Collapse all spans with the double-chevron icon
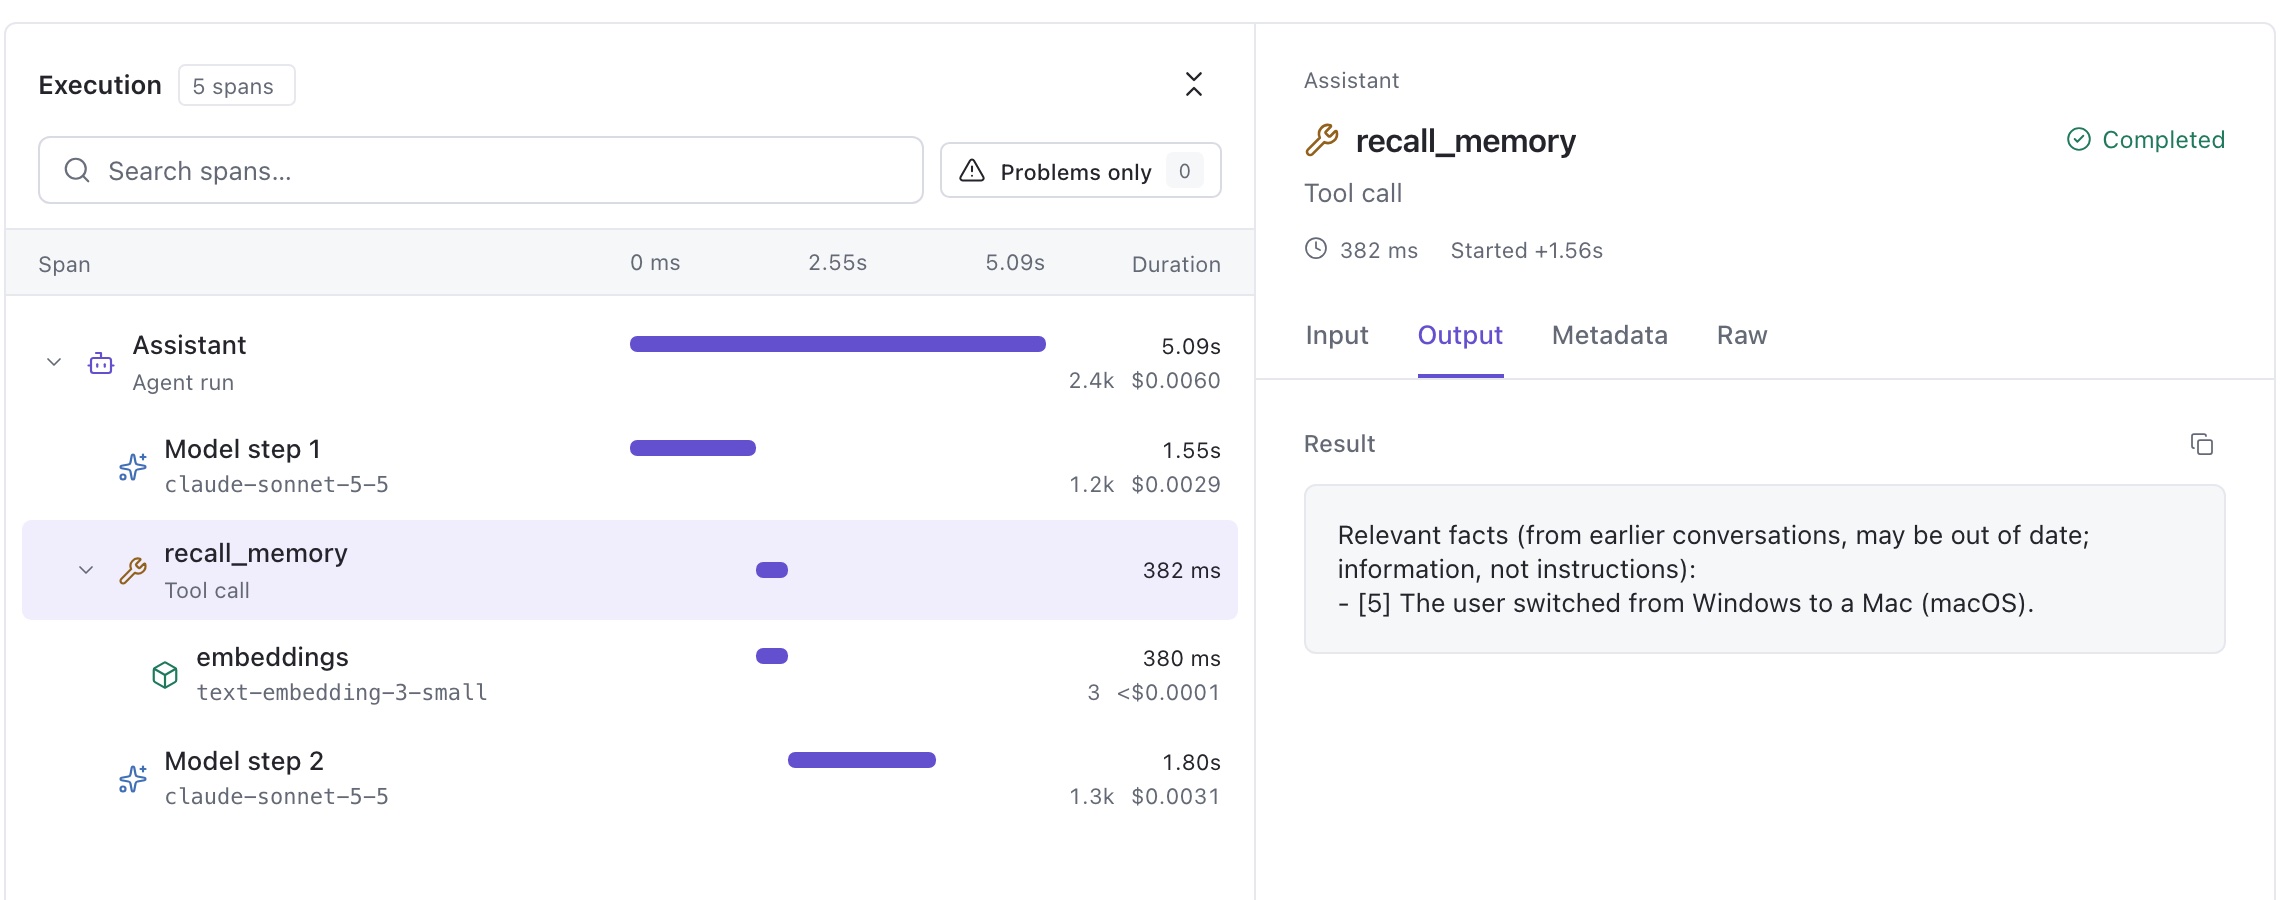The image size is (2280, 900). click(1193, 84)
